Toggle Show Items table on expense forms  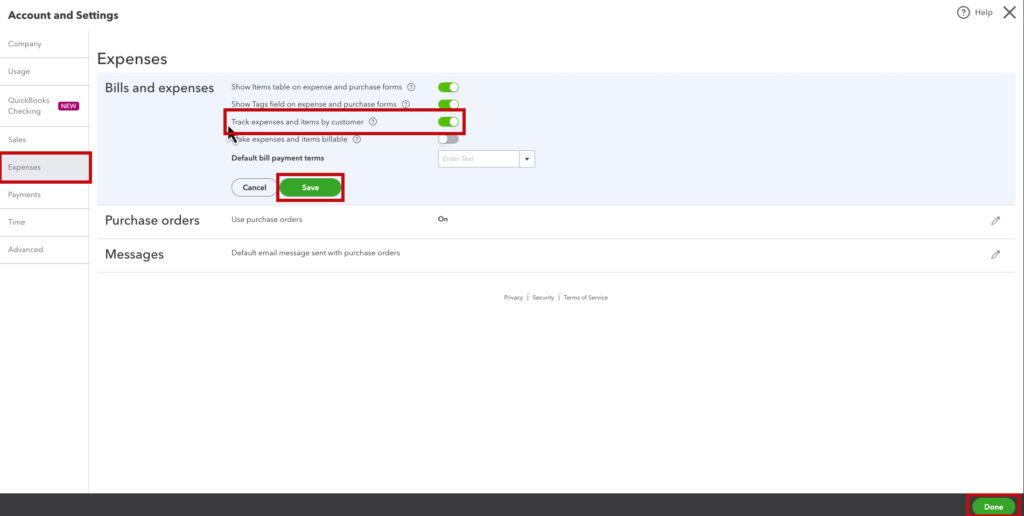pos(448,87)
